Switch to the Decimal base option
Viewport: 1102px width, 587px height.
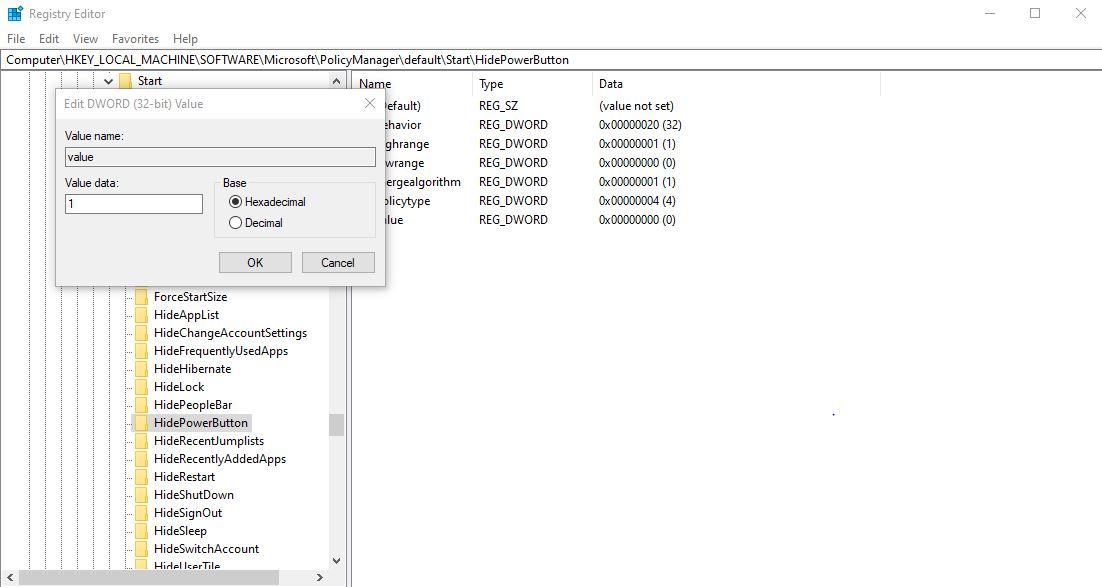235,222
